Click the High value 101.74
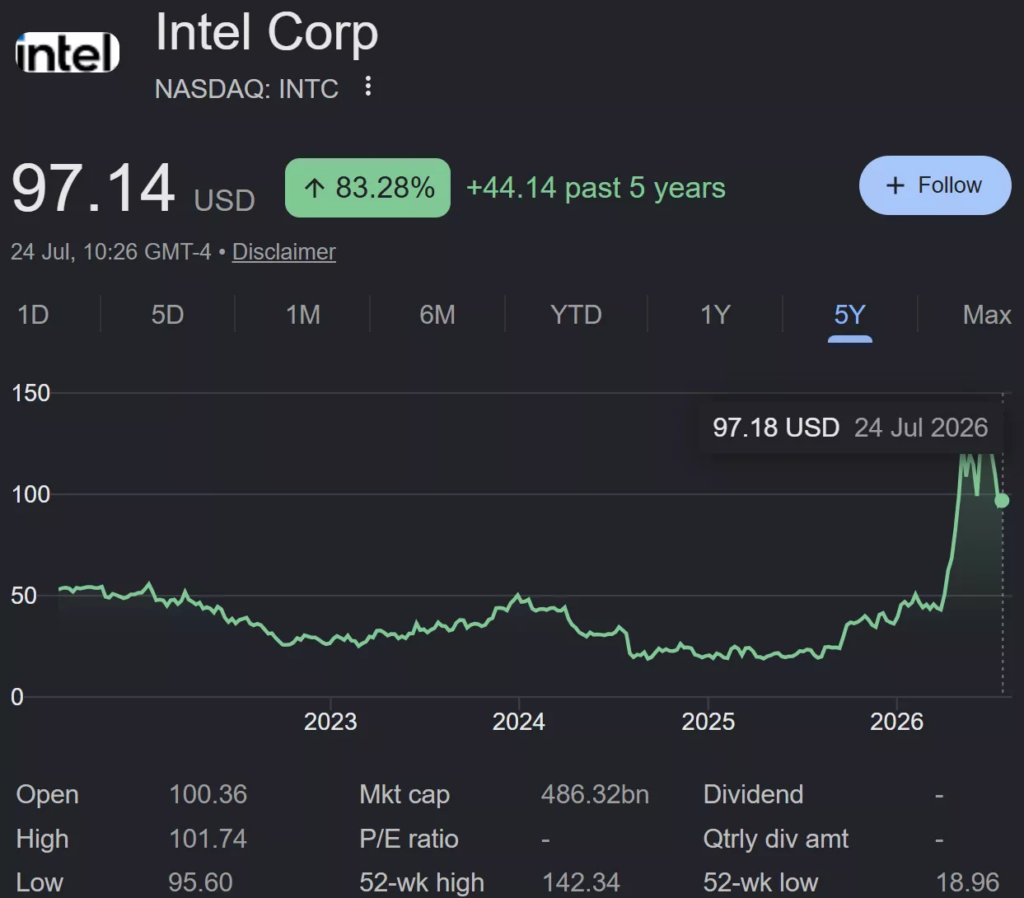1024x898 pixels. [x=208, y=839]
